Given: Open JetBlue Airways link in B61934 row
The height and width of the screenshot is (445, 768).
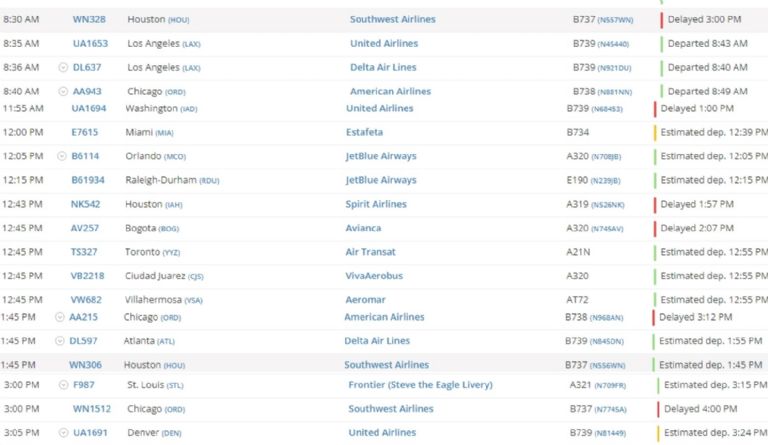Looking at the screenshot, I should point(381,180).
